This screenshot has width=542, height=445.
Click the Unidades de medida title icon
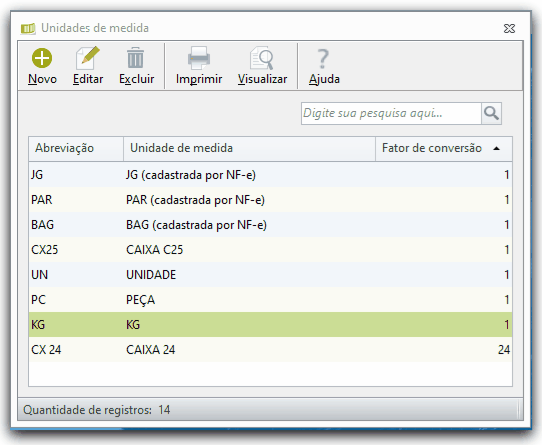[x=28, y=28]
